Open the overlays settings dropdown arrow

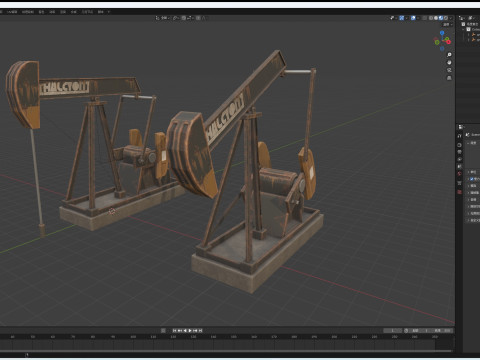coord(418,18)
